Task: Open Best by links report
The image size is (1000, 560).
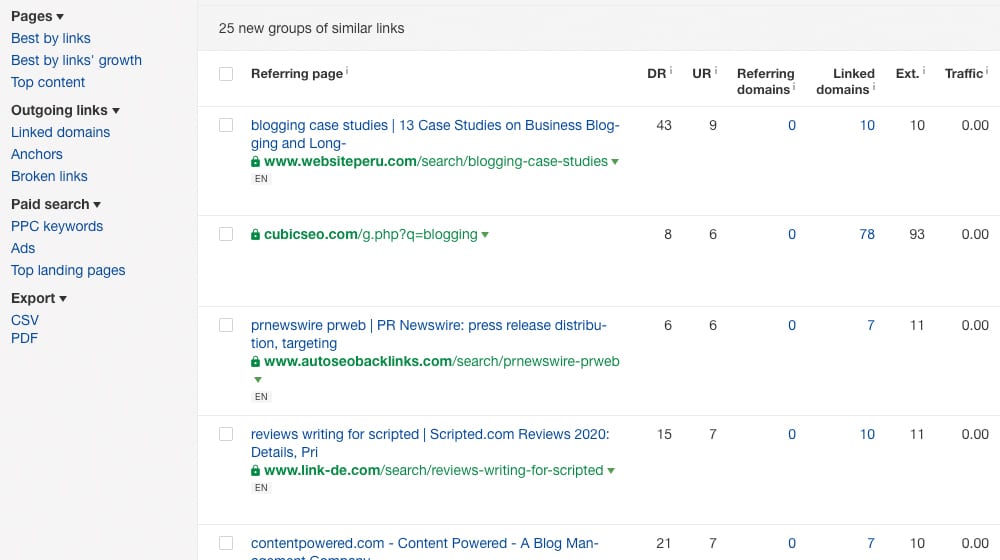Action: click(50, 38)
